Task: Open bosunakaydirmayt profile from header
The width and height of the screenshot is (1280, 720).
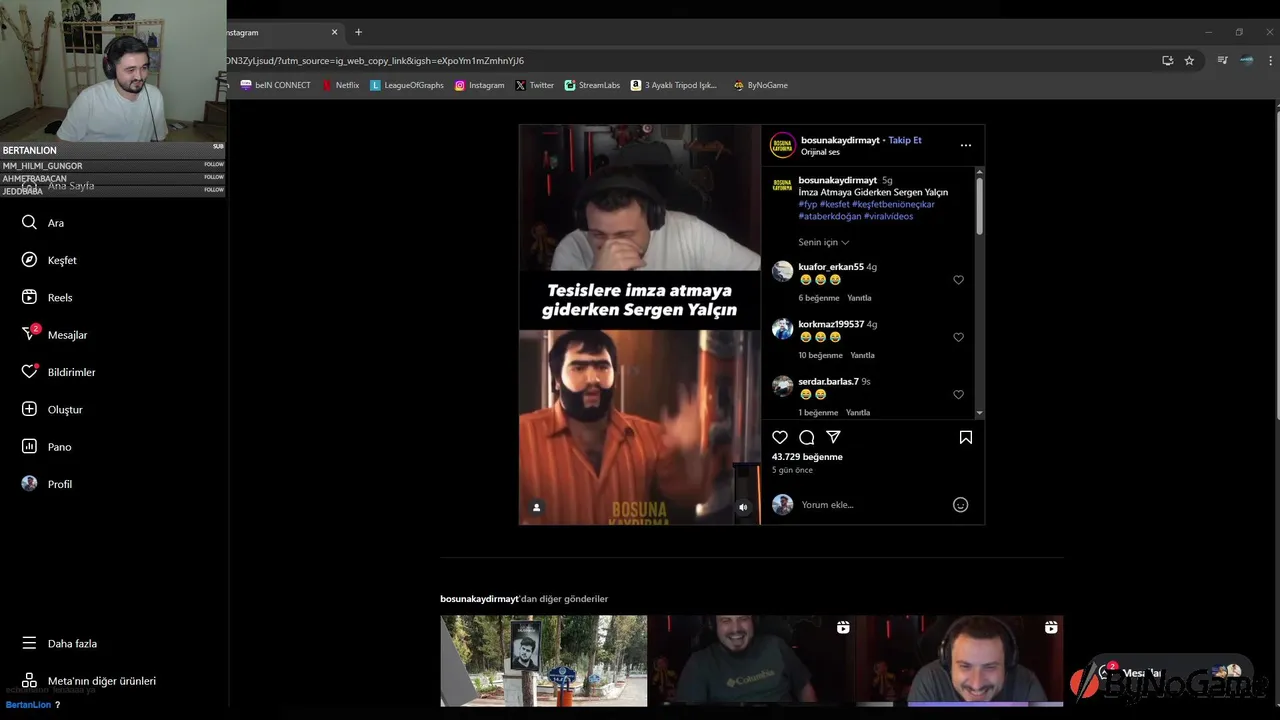Action: [x=840, y=140]
